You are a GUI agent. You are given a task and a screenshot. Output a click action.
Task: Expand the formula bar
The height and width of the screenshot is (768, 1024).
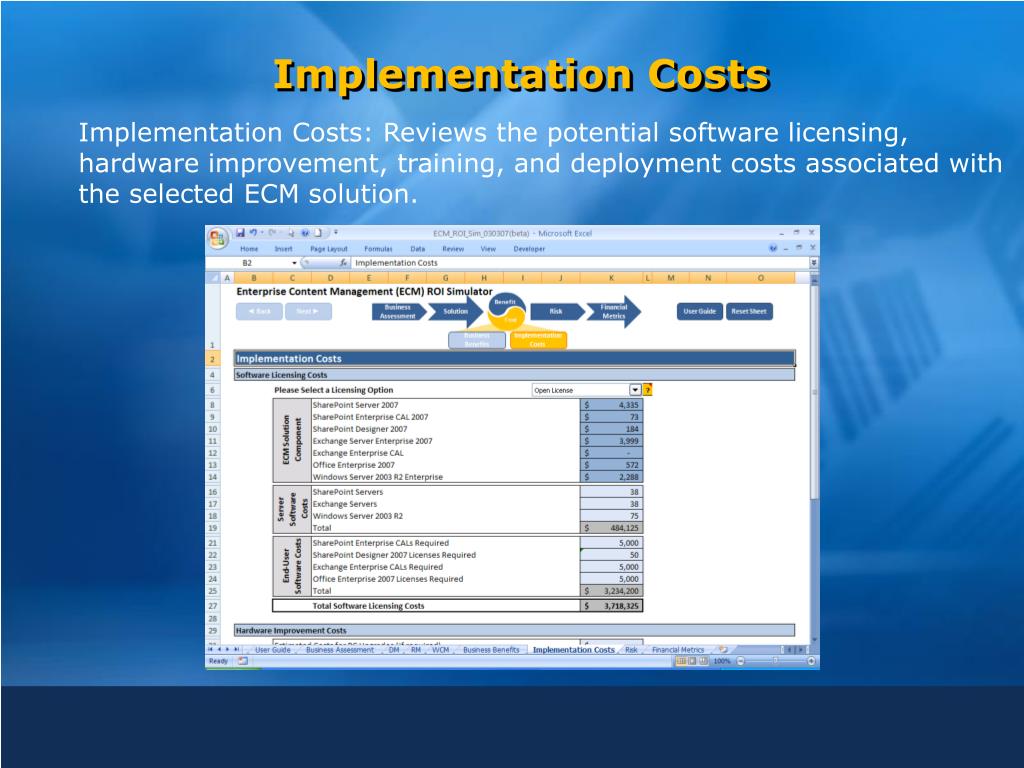click(814, 263)
